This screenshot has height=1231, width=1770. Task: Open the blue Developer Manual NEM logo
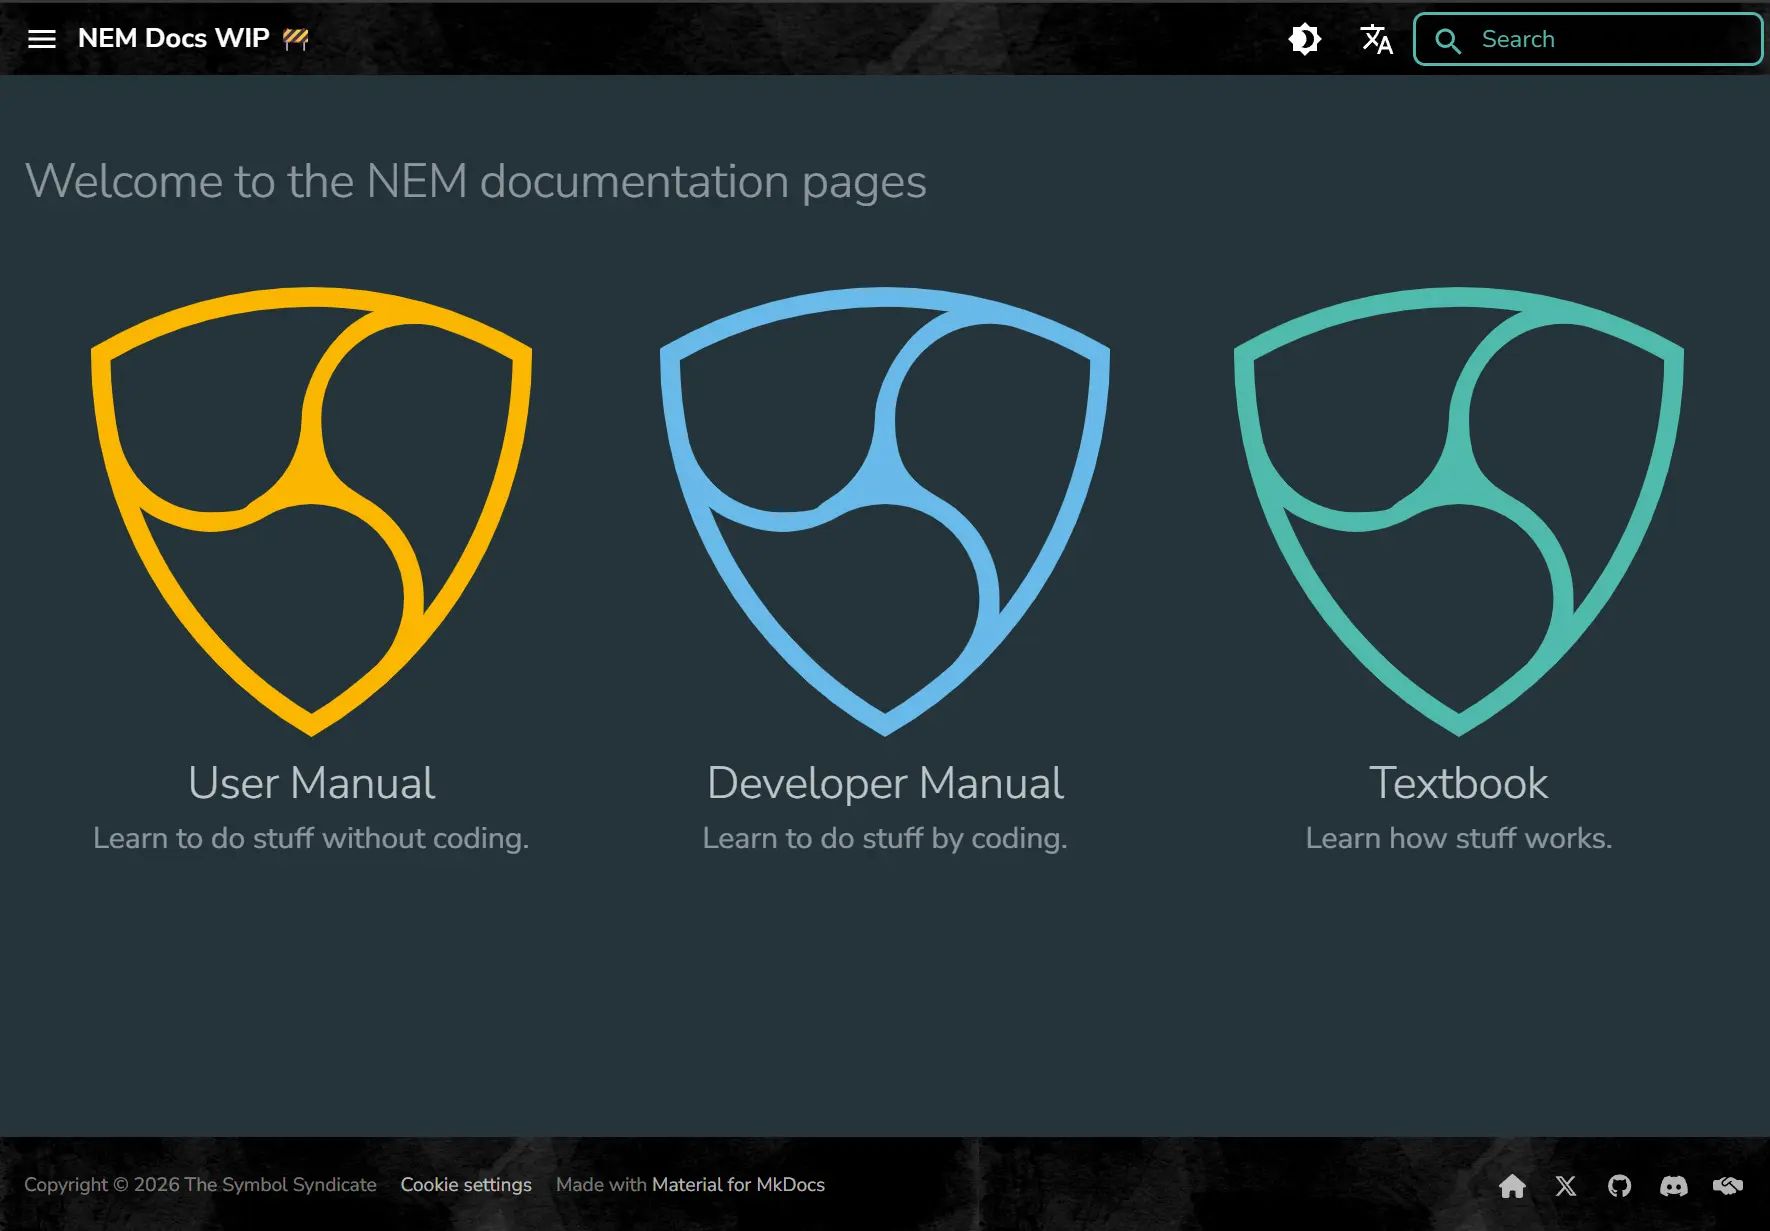(x=885, y=512)
